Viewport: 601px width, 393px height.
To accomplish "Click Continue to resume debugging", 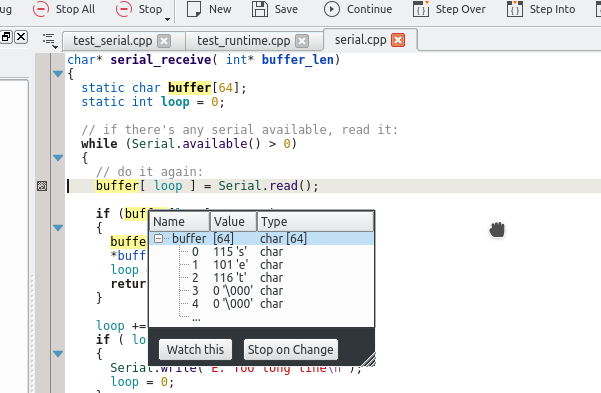I will pos(358,9).
